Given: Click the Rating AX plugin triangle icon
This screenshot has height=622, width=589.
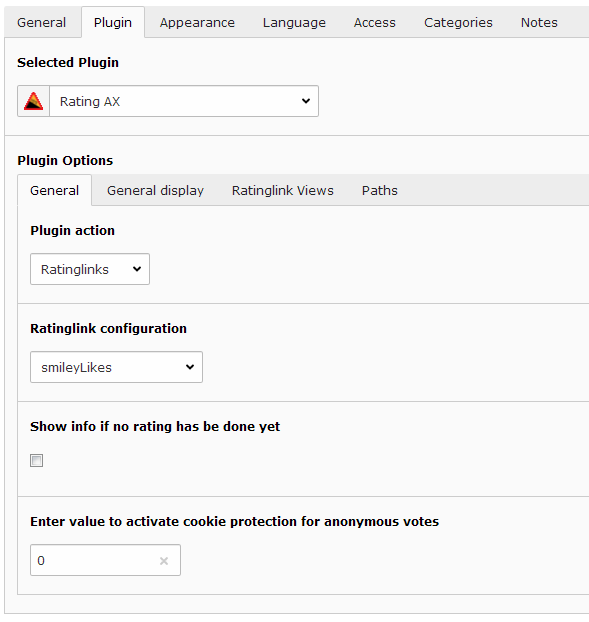Looking at the screenshot, I should click(33, 101).
